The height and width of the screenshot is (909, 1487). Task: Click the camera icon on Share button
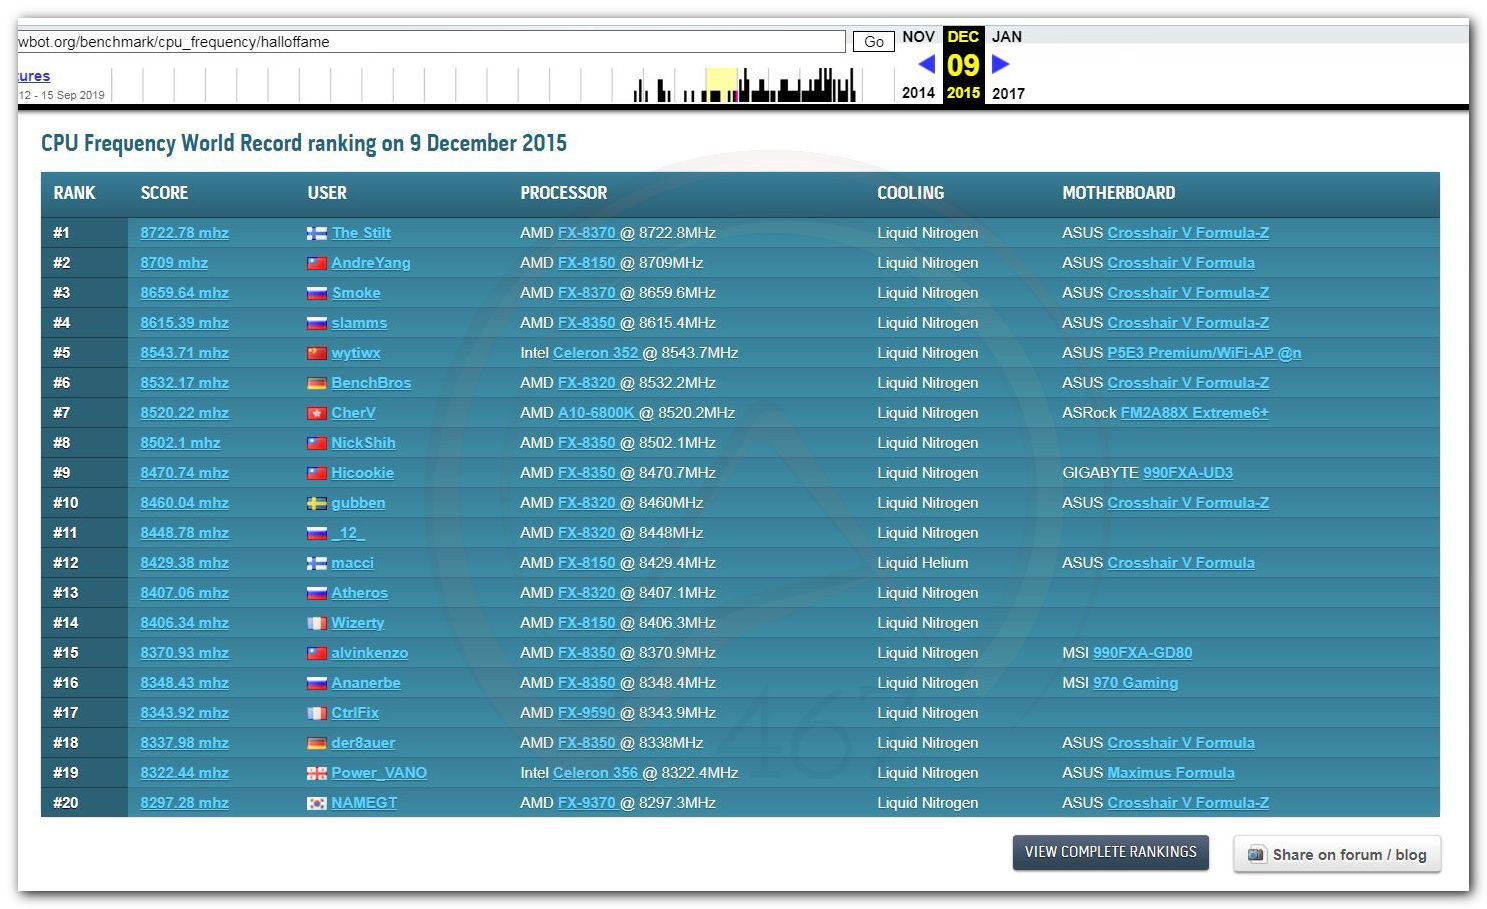(x=1256, y=854)
